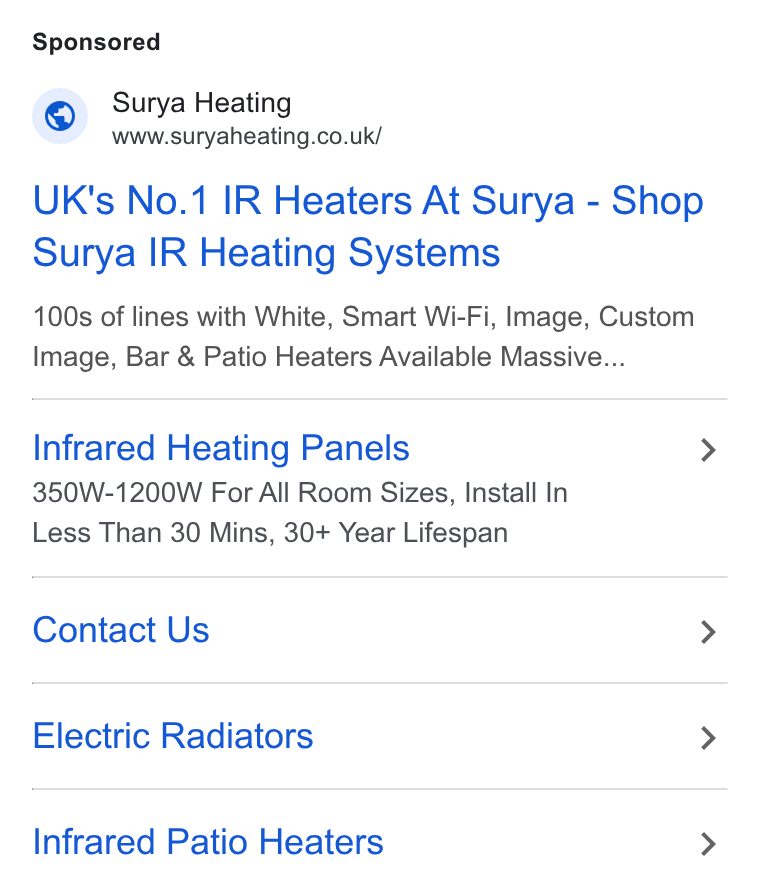The width and height of the screenshot is (760, 894).
Task: Select the chevron for Infrared Patio Heaters
Action: click(x=708, y=844)
